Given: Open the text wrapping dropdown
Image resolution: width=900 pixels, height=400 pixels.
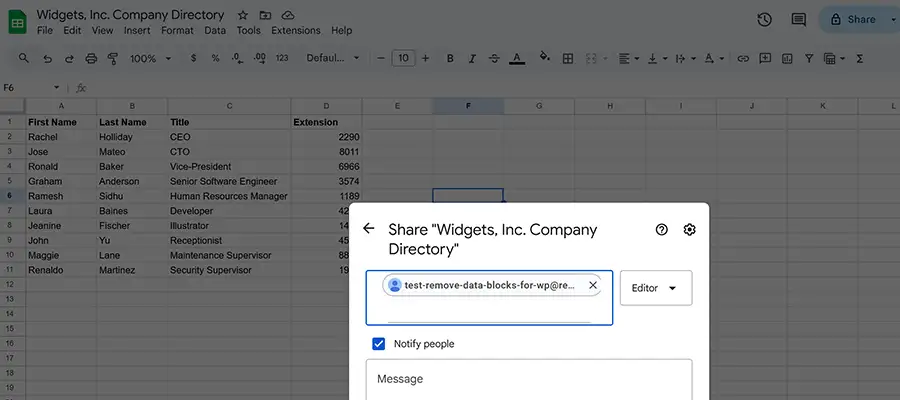Looking at the screenshot, I should point(686,58).
